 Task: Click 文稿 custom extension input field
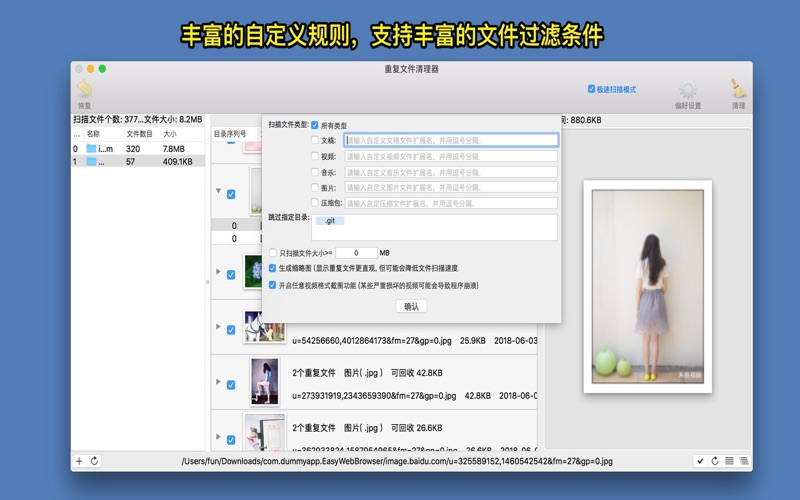point(452,140)
